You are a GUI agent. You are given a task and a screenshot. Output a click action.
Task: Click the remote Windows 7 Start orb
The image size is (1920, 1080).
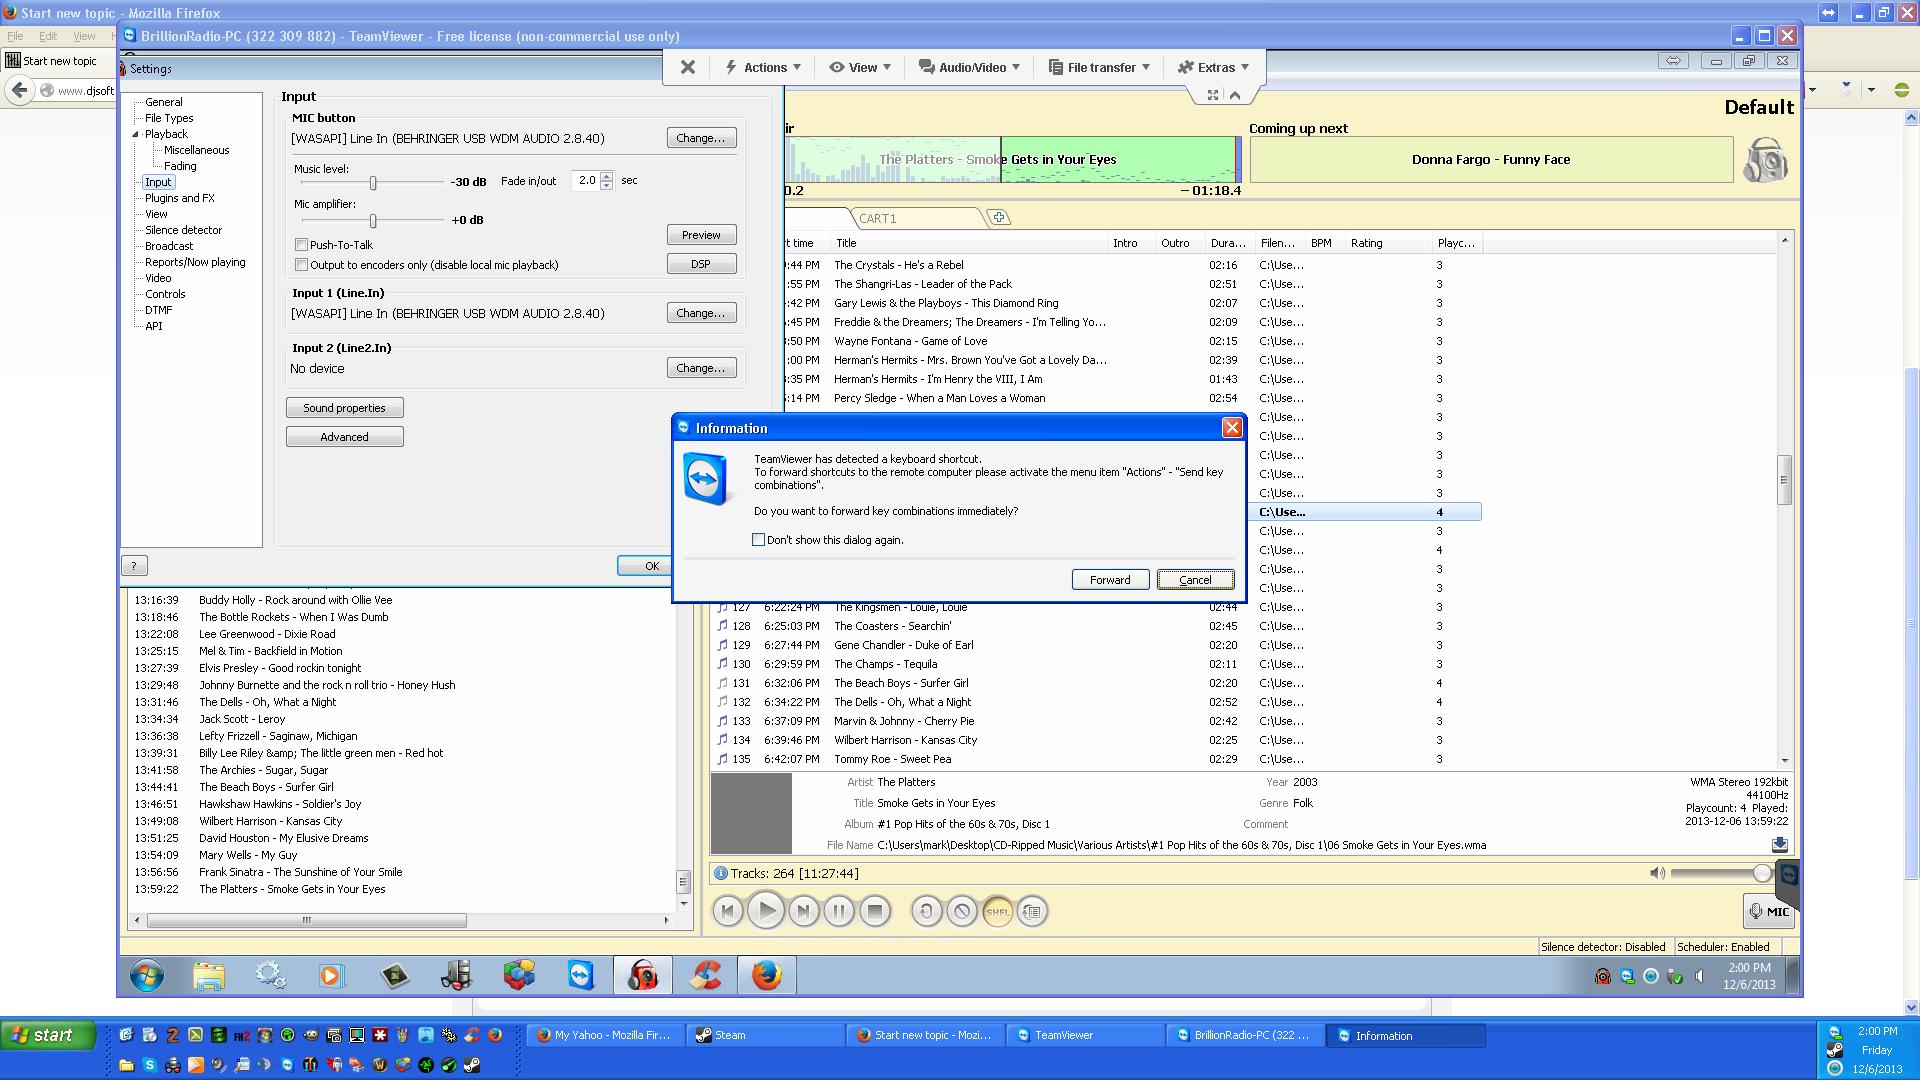click(147, 975)
